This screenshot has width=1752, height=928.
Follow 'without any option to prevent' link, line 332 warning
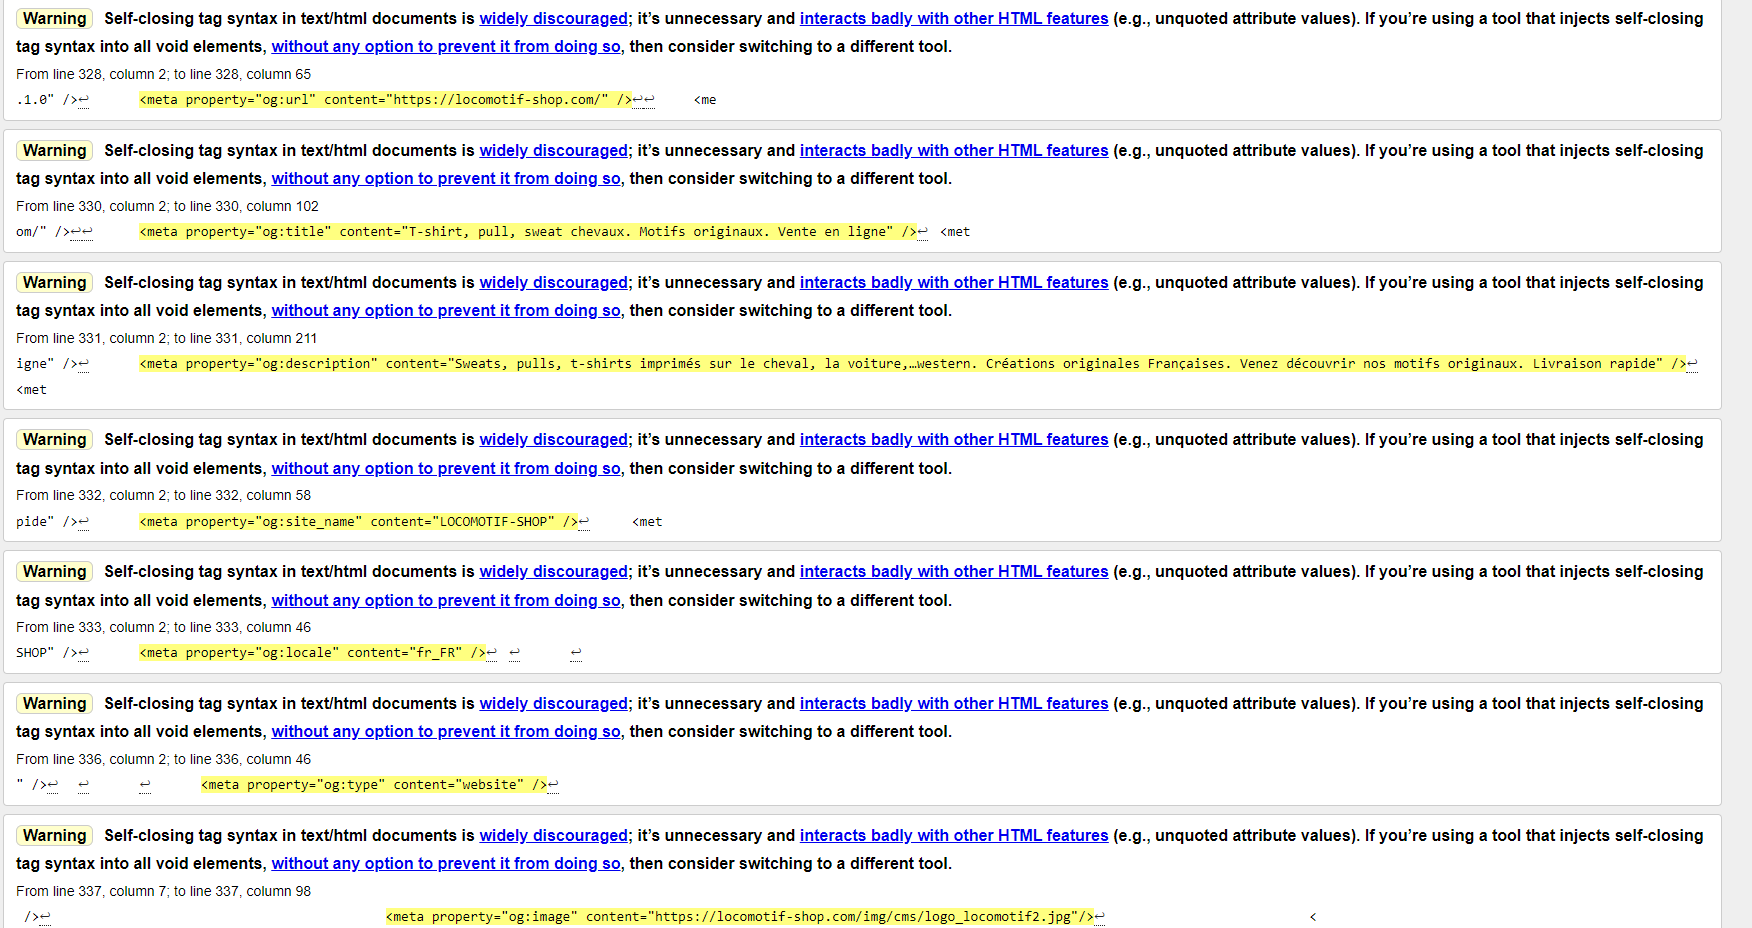click(446, 469)
